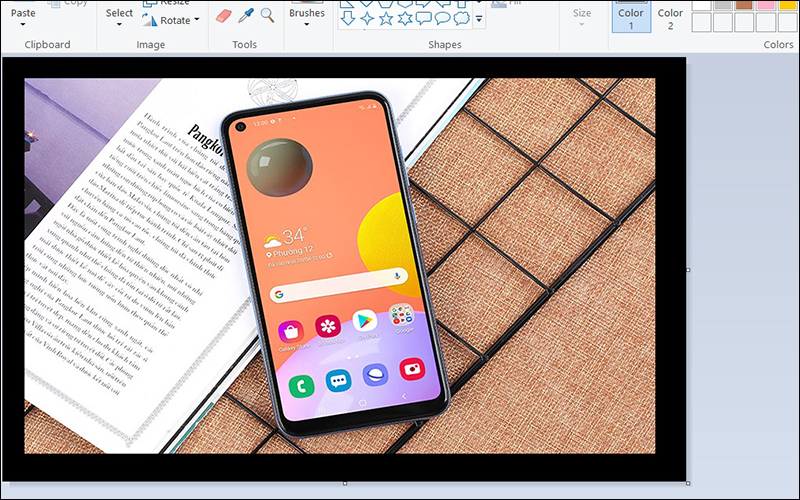Click the canvas right-edge resize handle

coord(689,270)
